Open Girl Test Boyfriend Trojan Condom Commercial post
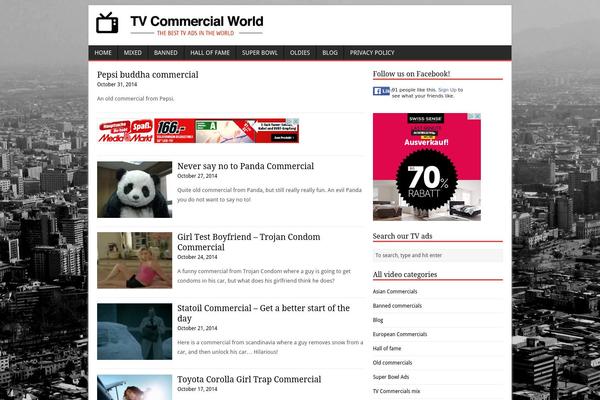 [x=249, y=242]
